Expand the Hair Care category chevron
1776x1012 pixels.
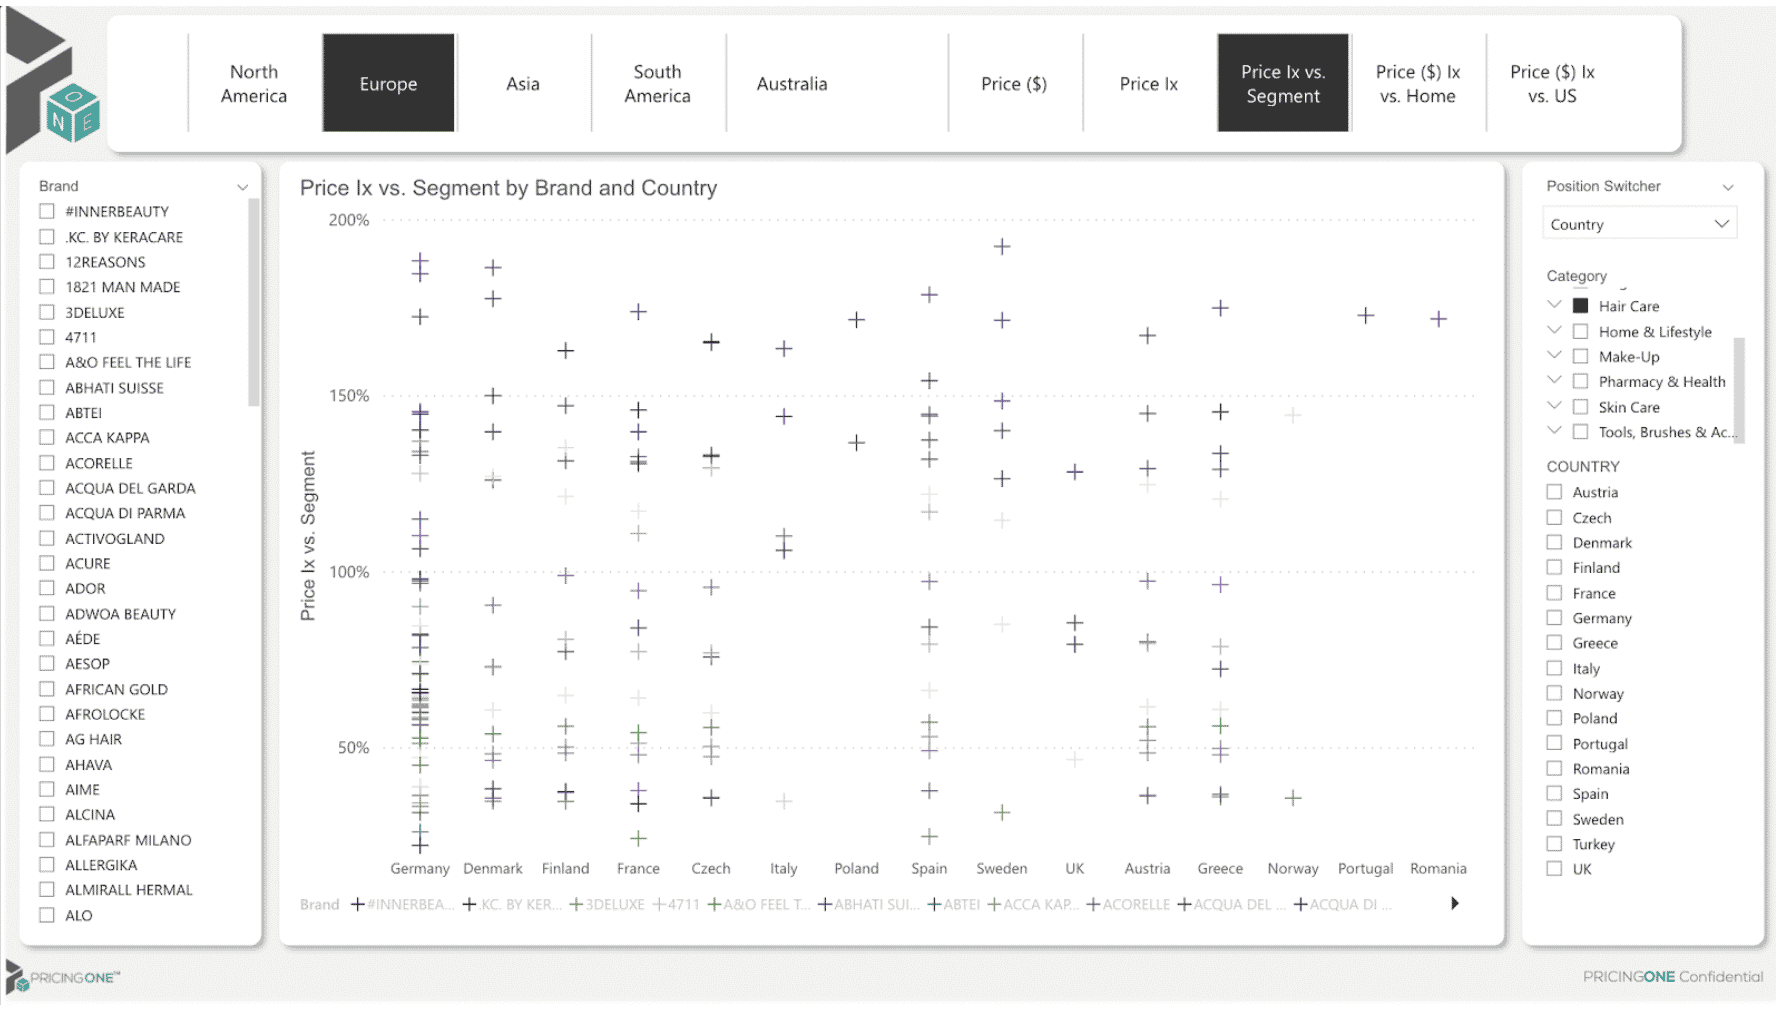coord(1554,304)
